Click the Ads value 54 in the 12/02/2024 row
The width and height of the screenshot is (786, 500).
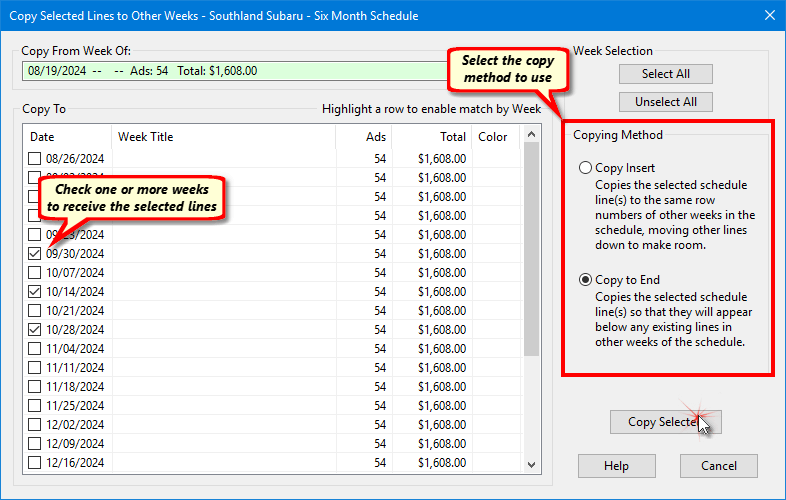click(380, 425)
